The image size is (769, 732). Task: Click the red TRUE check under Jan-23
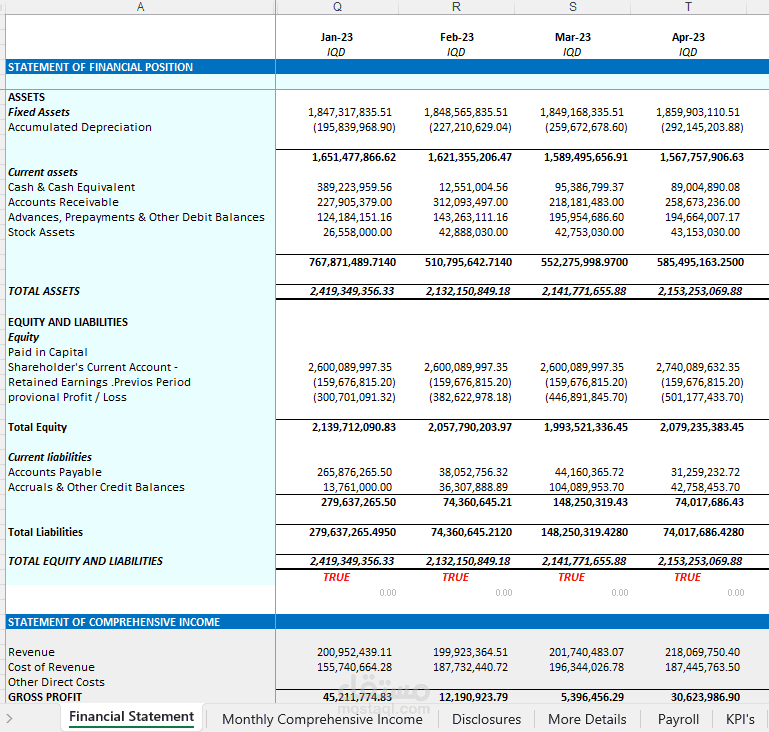[x=336, y=577]
